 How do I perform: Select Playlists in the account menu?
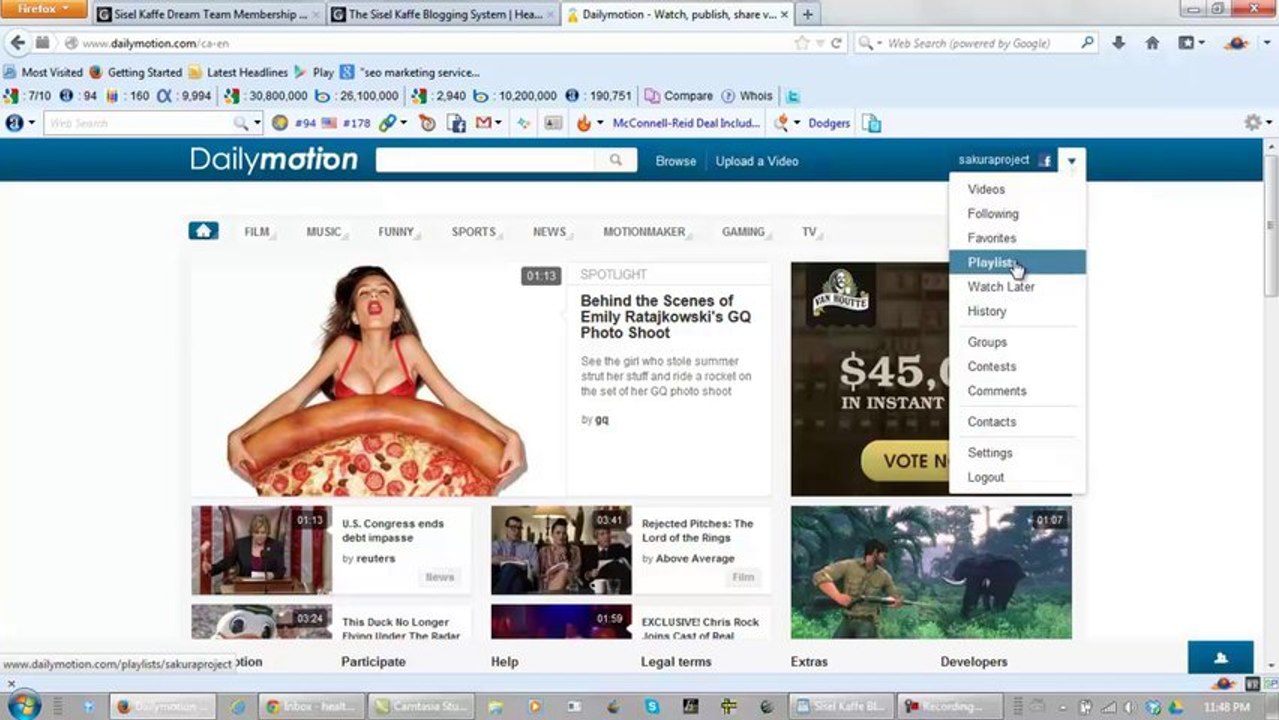pyautogui.click(x=1017, y=262)
